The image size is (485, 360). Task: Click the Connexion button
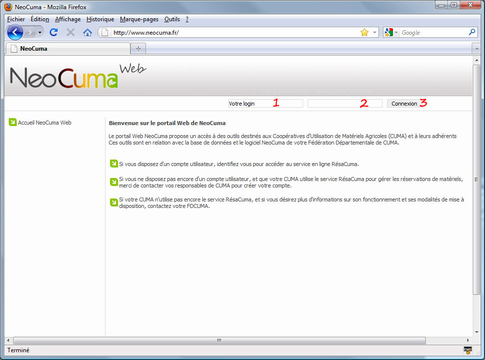click(x=404, y=104)
